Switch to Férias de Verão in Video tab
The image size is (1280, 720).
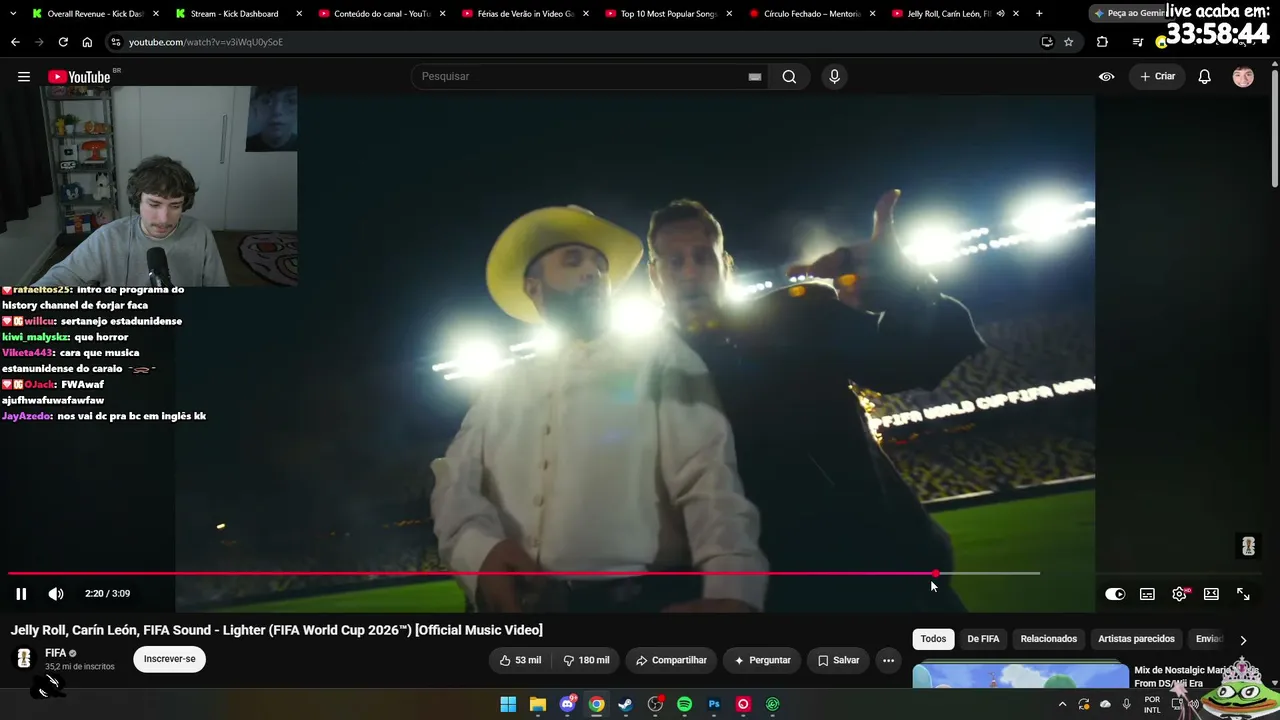click(524, 14)
